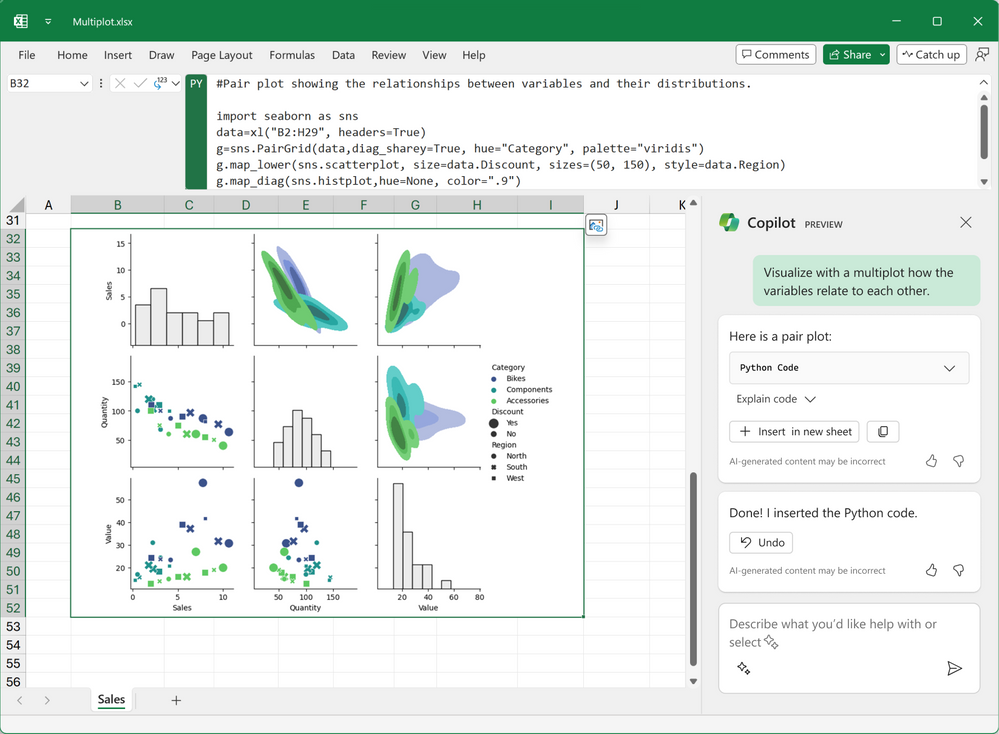Click the PY Python indicator in formula bar
This screenshot has height=734, width=999.
coord(196,83)
